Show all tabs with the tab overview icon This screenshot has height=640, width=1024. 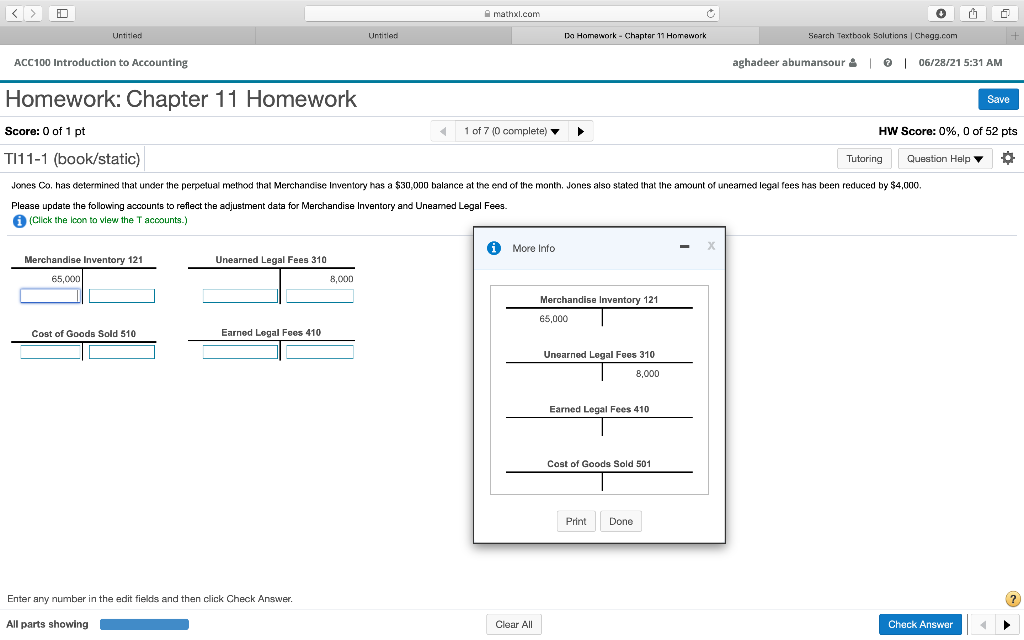coord(1003,13)
